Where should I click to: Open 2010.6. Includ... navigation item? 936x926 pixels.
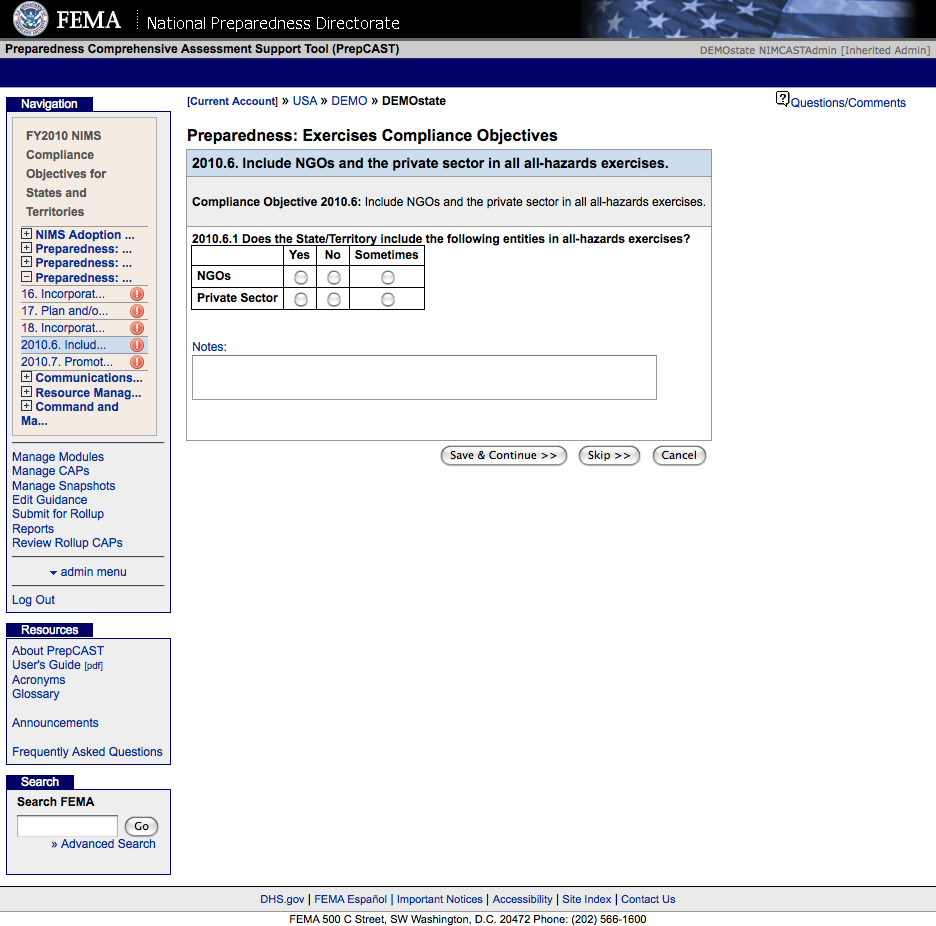point(63,345)
